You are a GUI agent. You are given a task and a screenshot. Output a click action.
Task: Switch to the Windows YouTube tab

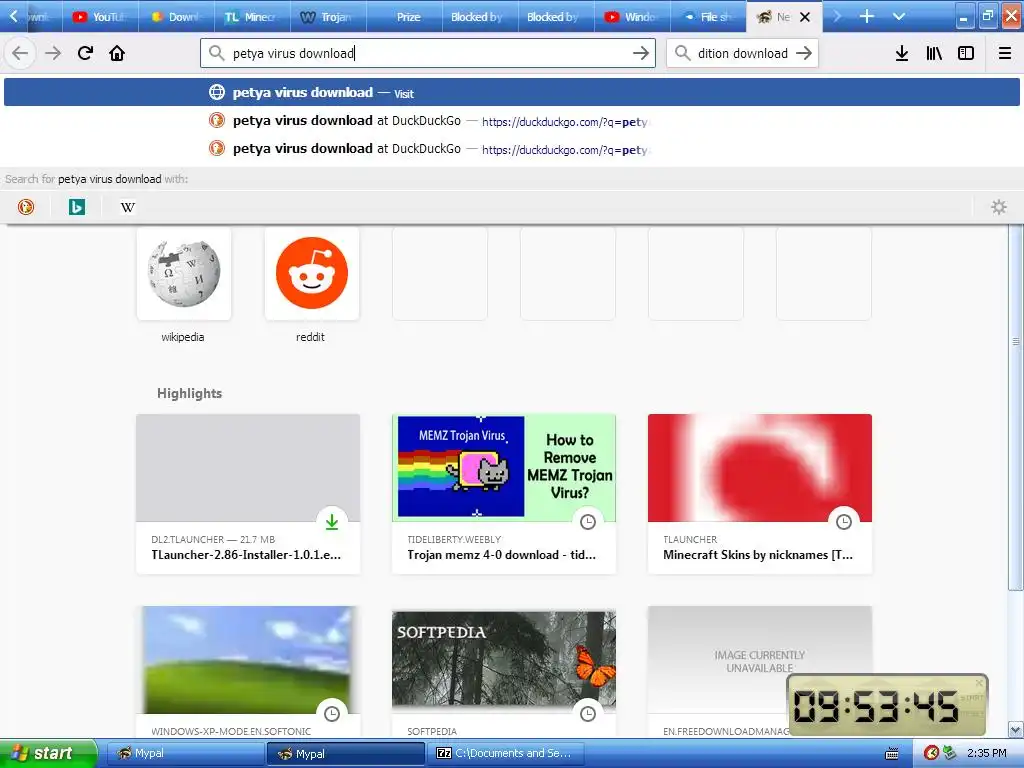pyautogui.click(x=632, y=17)
